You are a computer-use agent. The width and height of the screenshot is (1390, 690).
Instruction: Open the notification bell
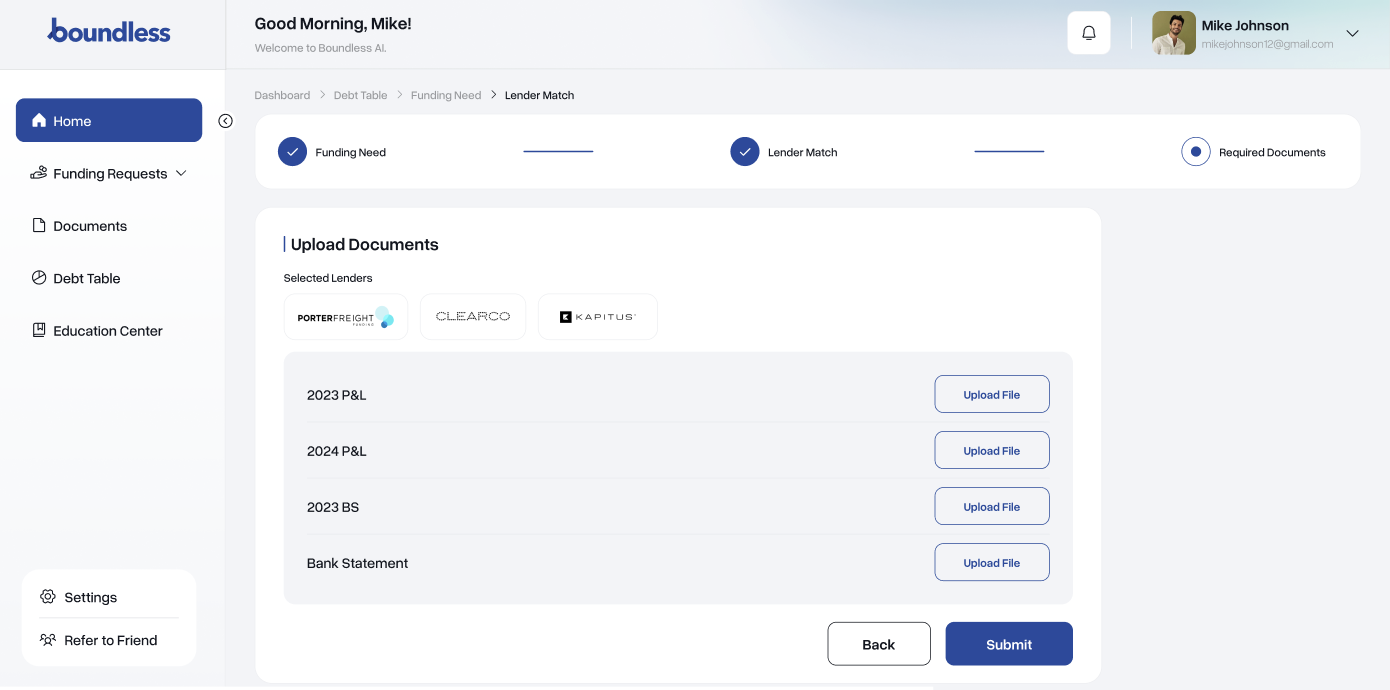(x=1088, y=32)
